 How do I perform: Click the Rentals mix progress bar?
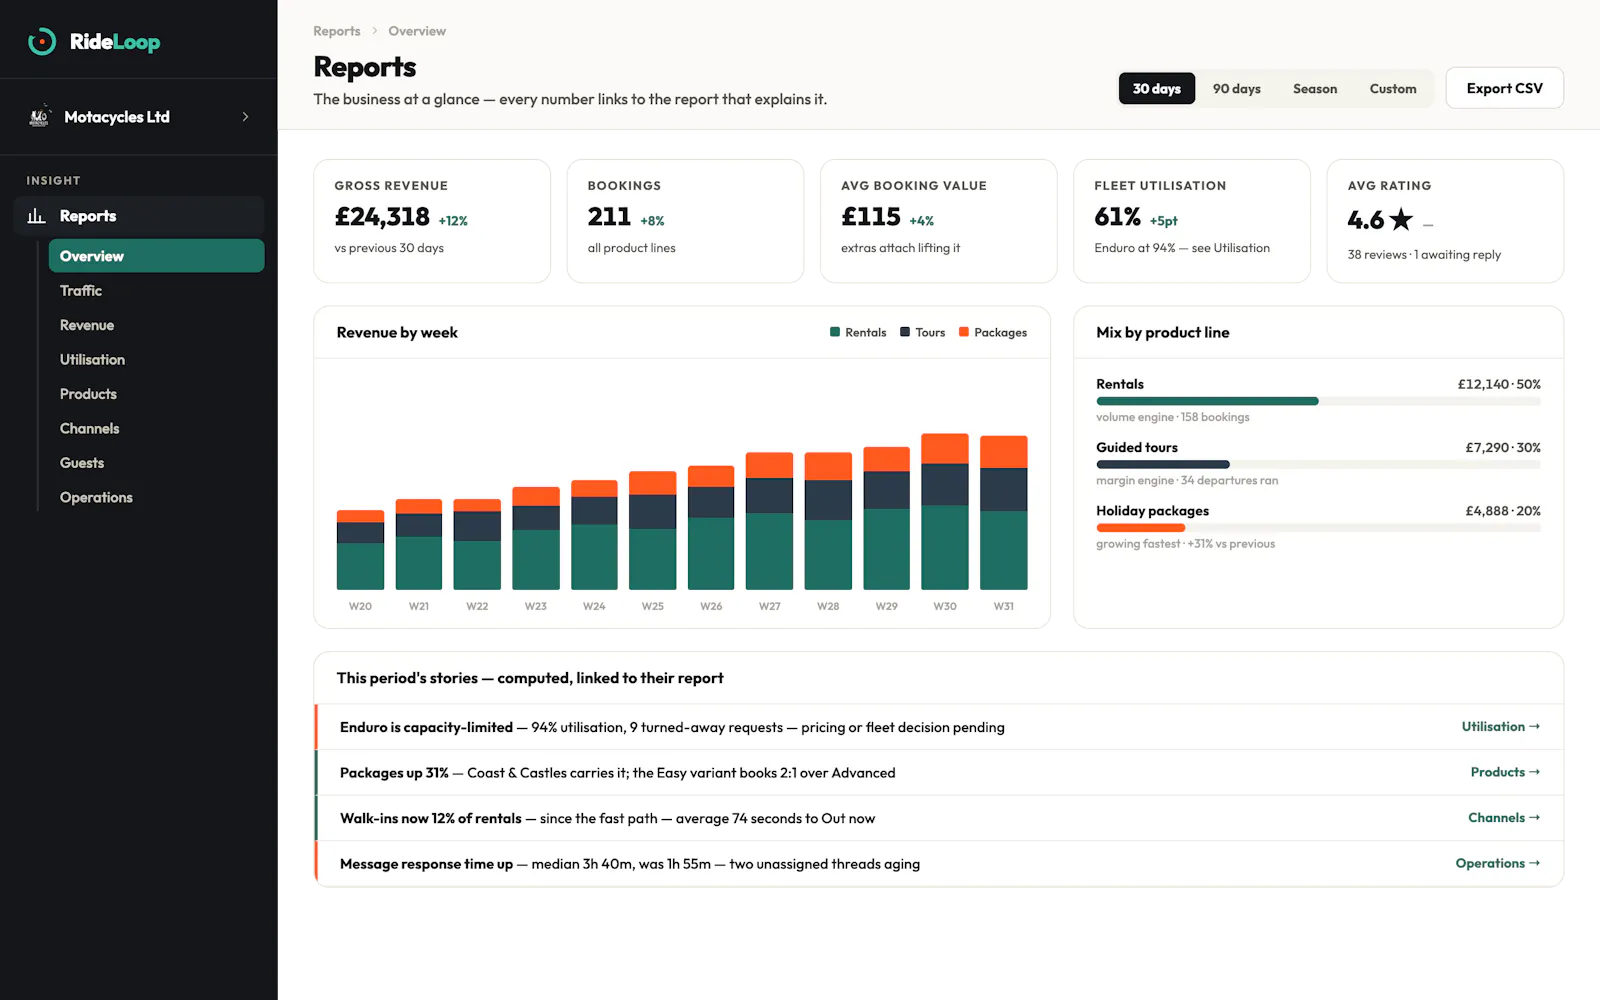pyautogui.click(x=1318, y=401)
